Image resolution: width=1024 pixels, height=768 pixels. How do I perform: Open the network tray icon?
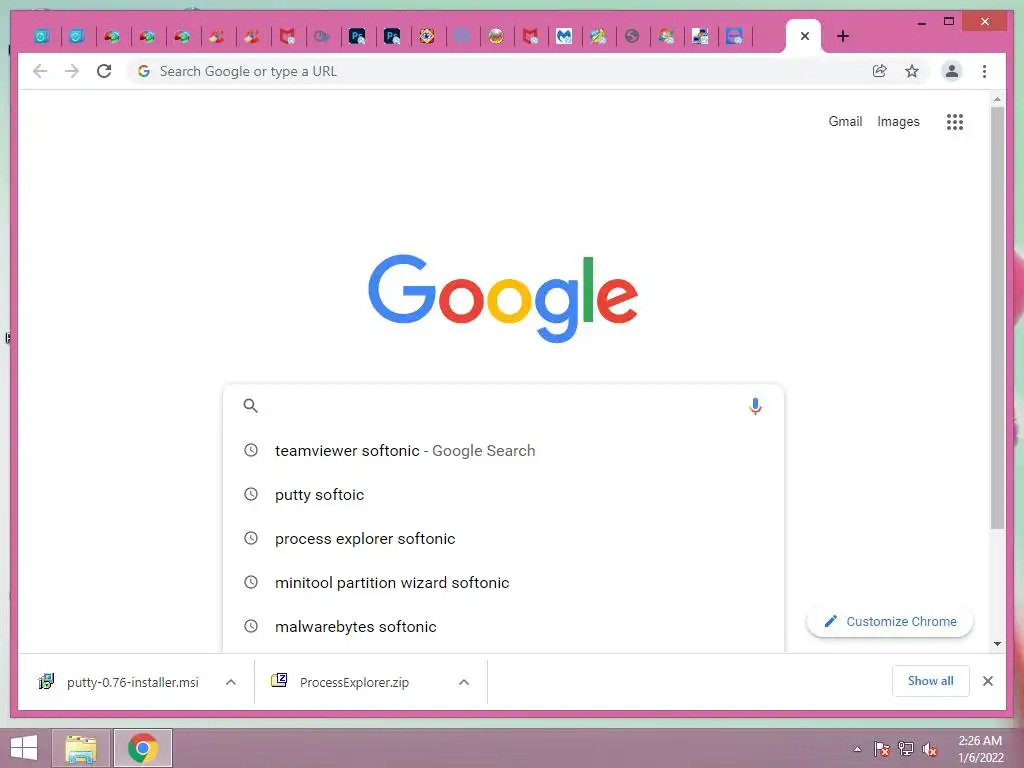pyautogui.click(x=906, y=749)
